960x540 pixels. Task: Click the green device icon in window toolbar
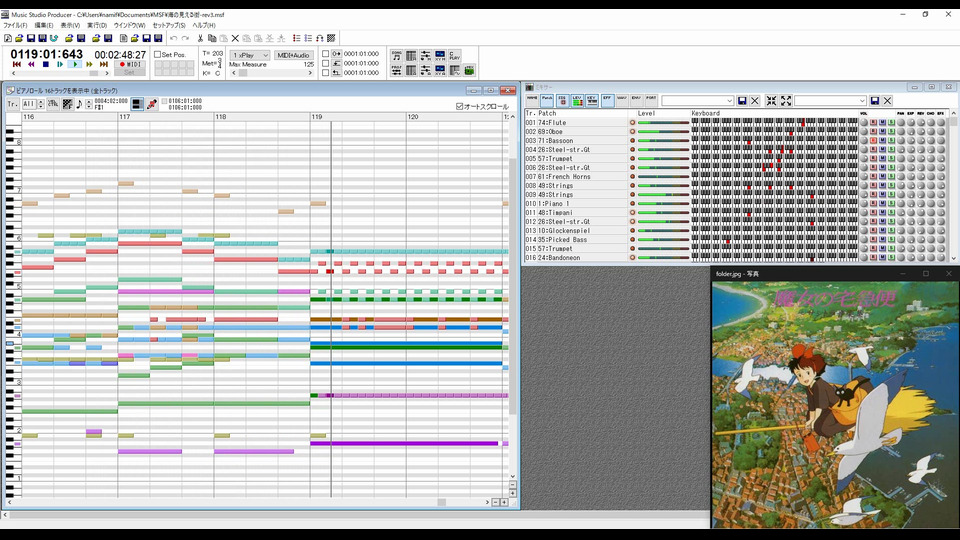(470, 70)
